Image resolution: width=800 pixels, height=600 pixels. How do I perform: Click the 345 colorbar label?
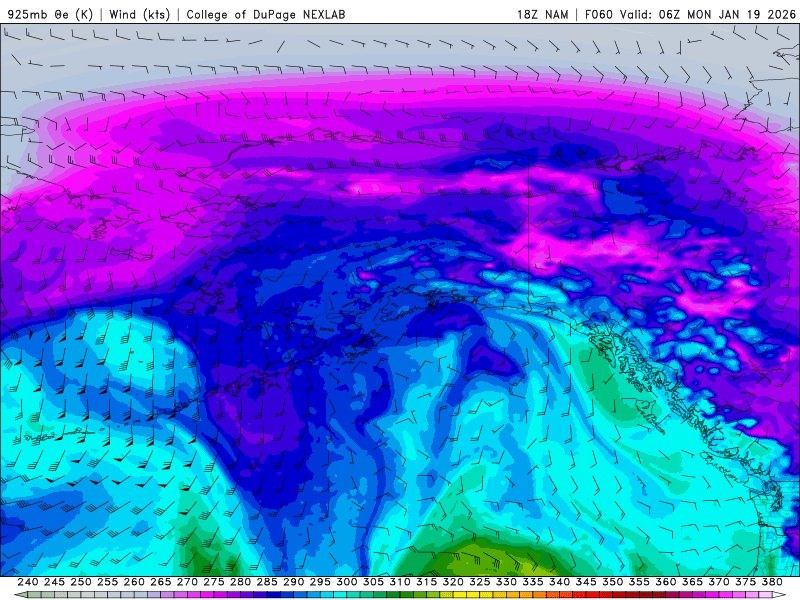586,582
